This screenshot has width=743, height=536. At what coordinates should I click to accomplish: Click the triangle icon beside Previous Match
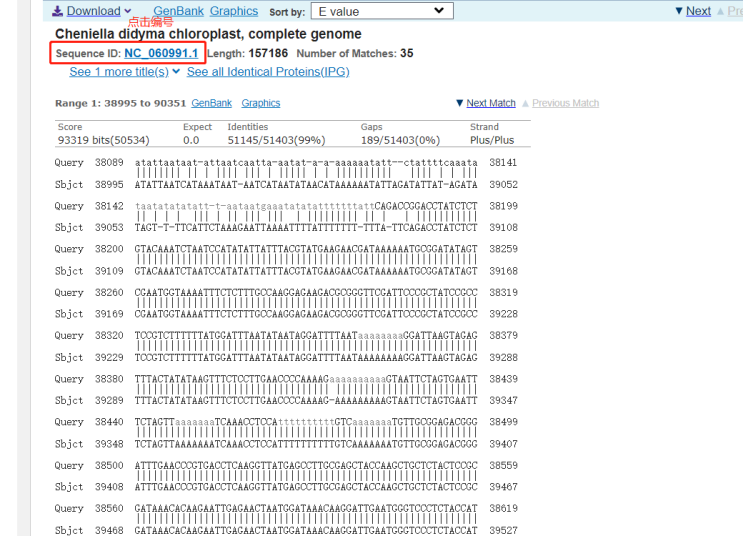click(525, 103)
